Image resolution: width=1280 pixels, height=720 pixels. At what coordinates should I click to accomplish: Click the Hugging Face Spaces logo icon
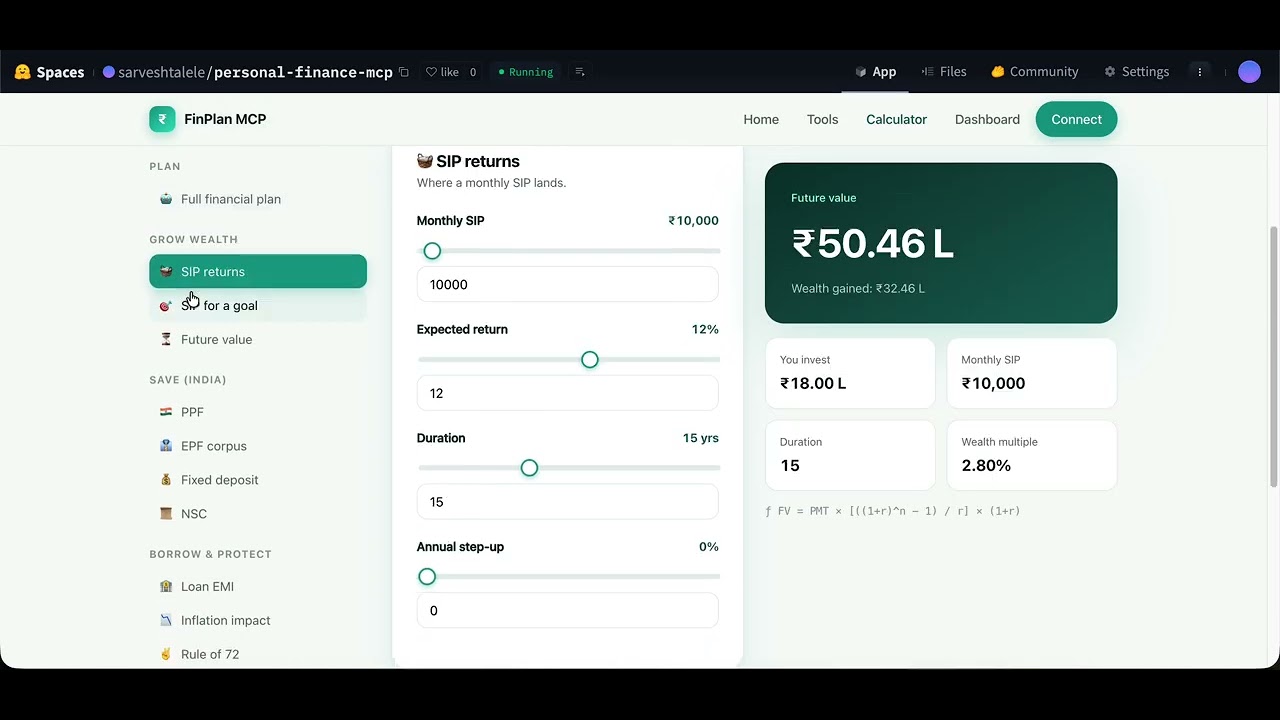[x=22, y=72]
